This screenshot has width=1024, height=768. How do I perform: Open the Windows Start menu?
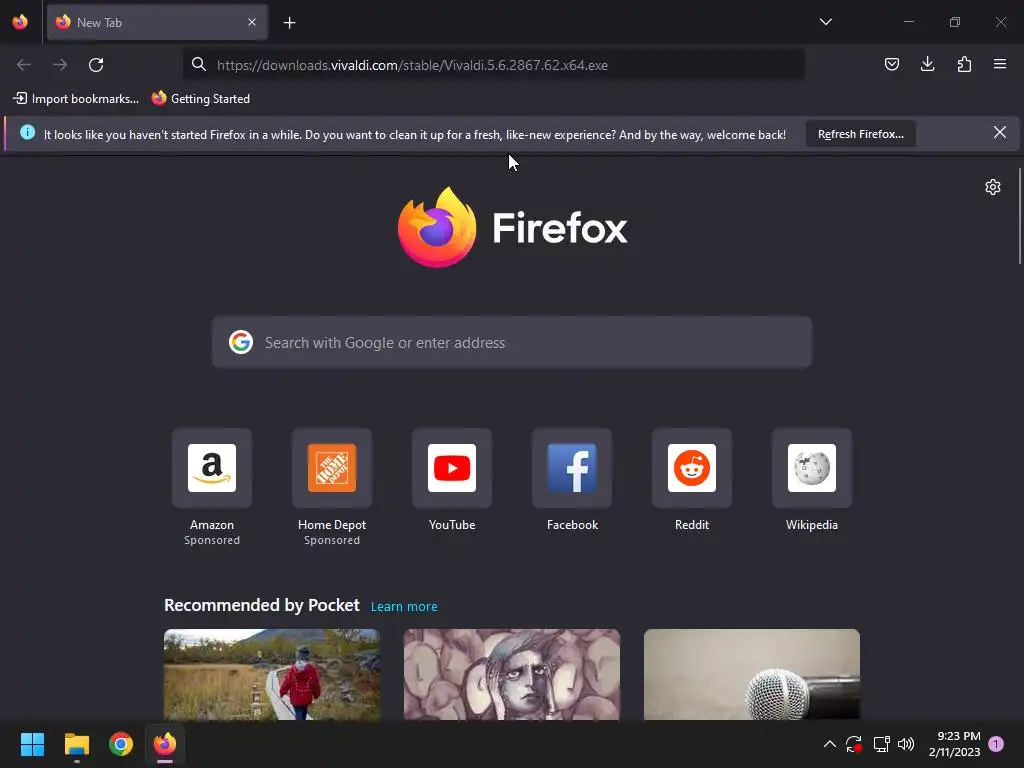point(32,744)
